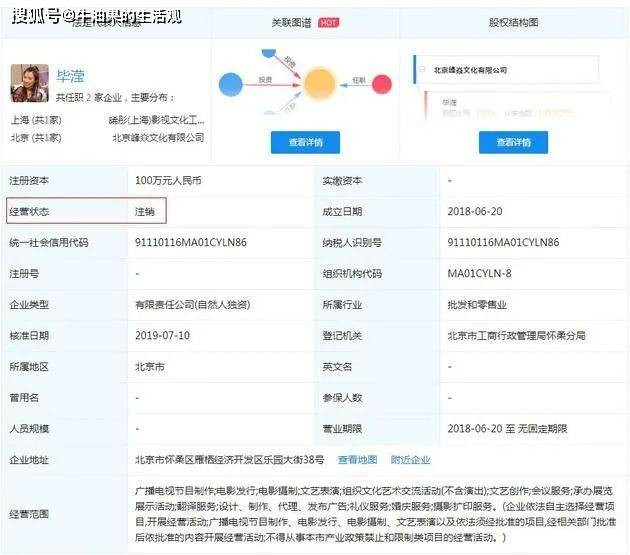Select region value 北京市
The width and height of the screenshot is (630, 555).
[149, 367]
